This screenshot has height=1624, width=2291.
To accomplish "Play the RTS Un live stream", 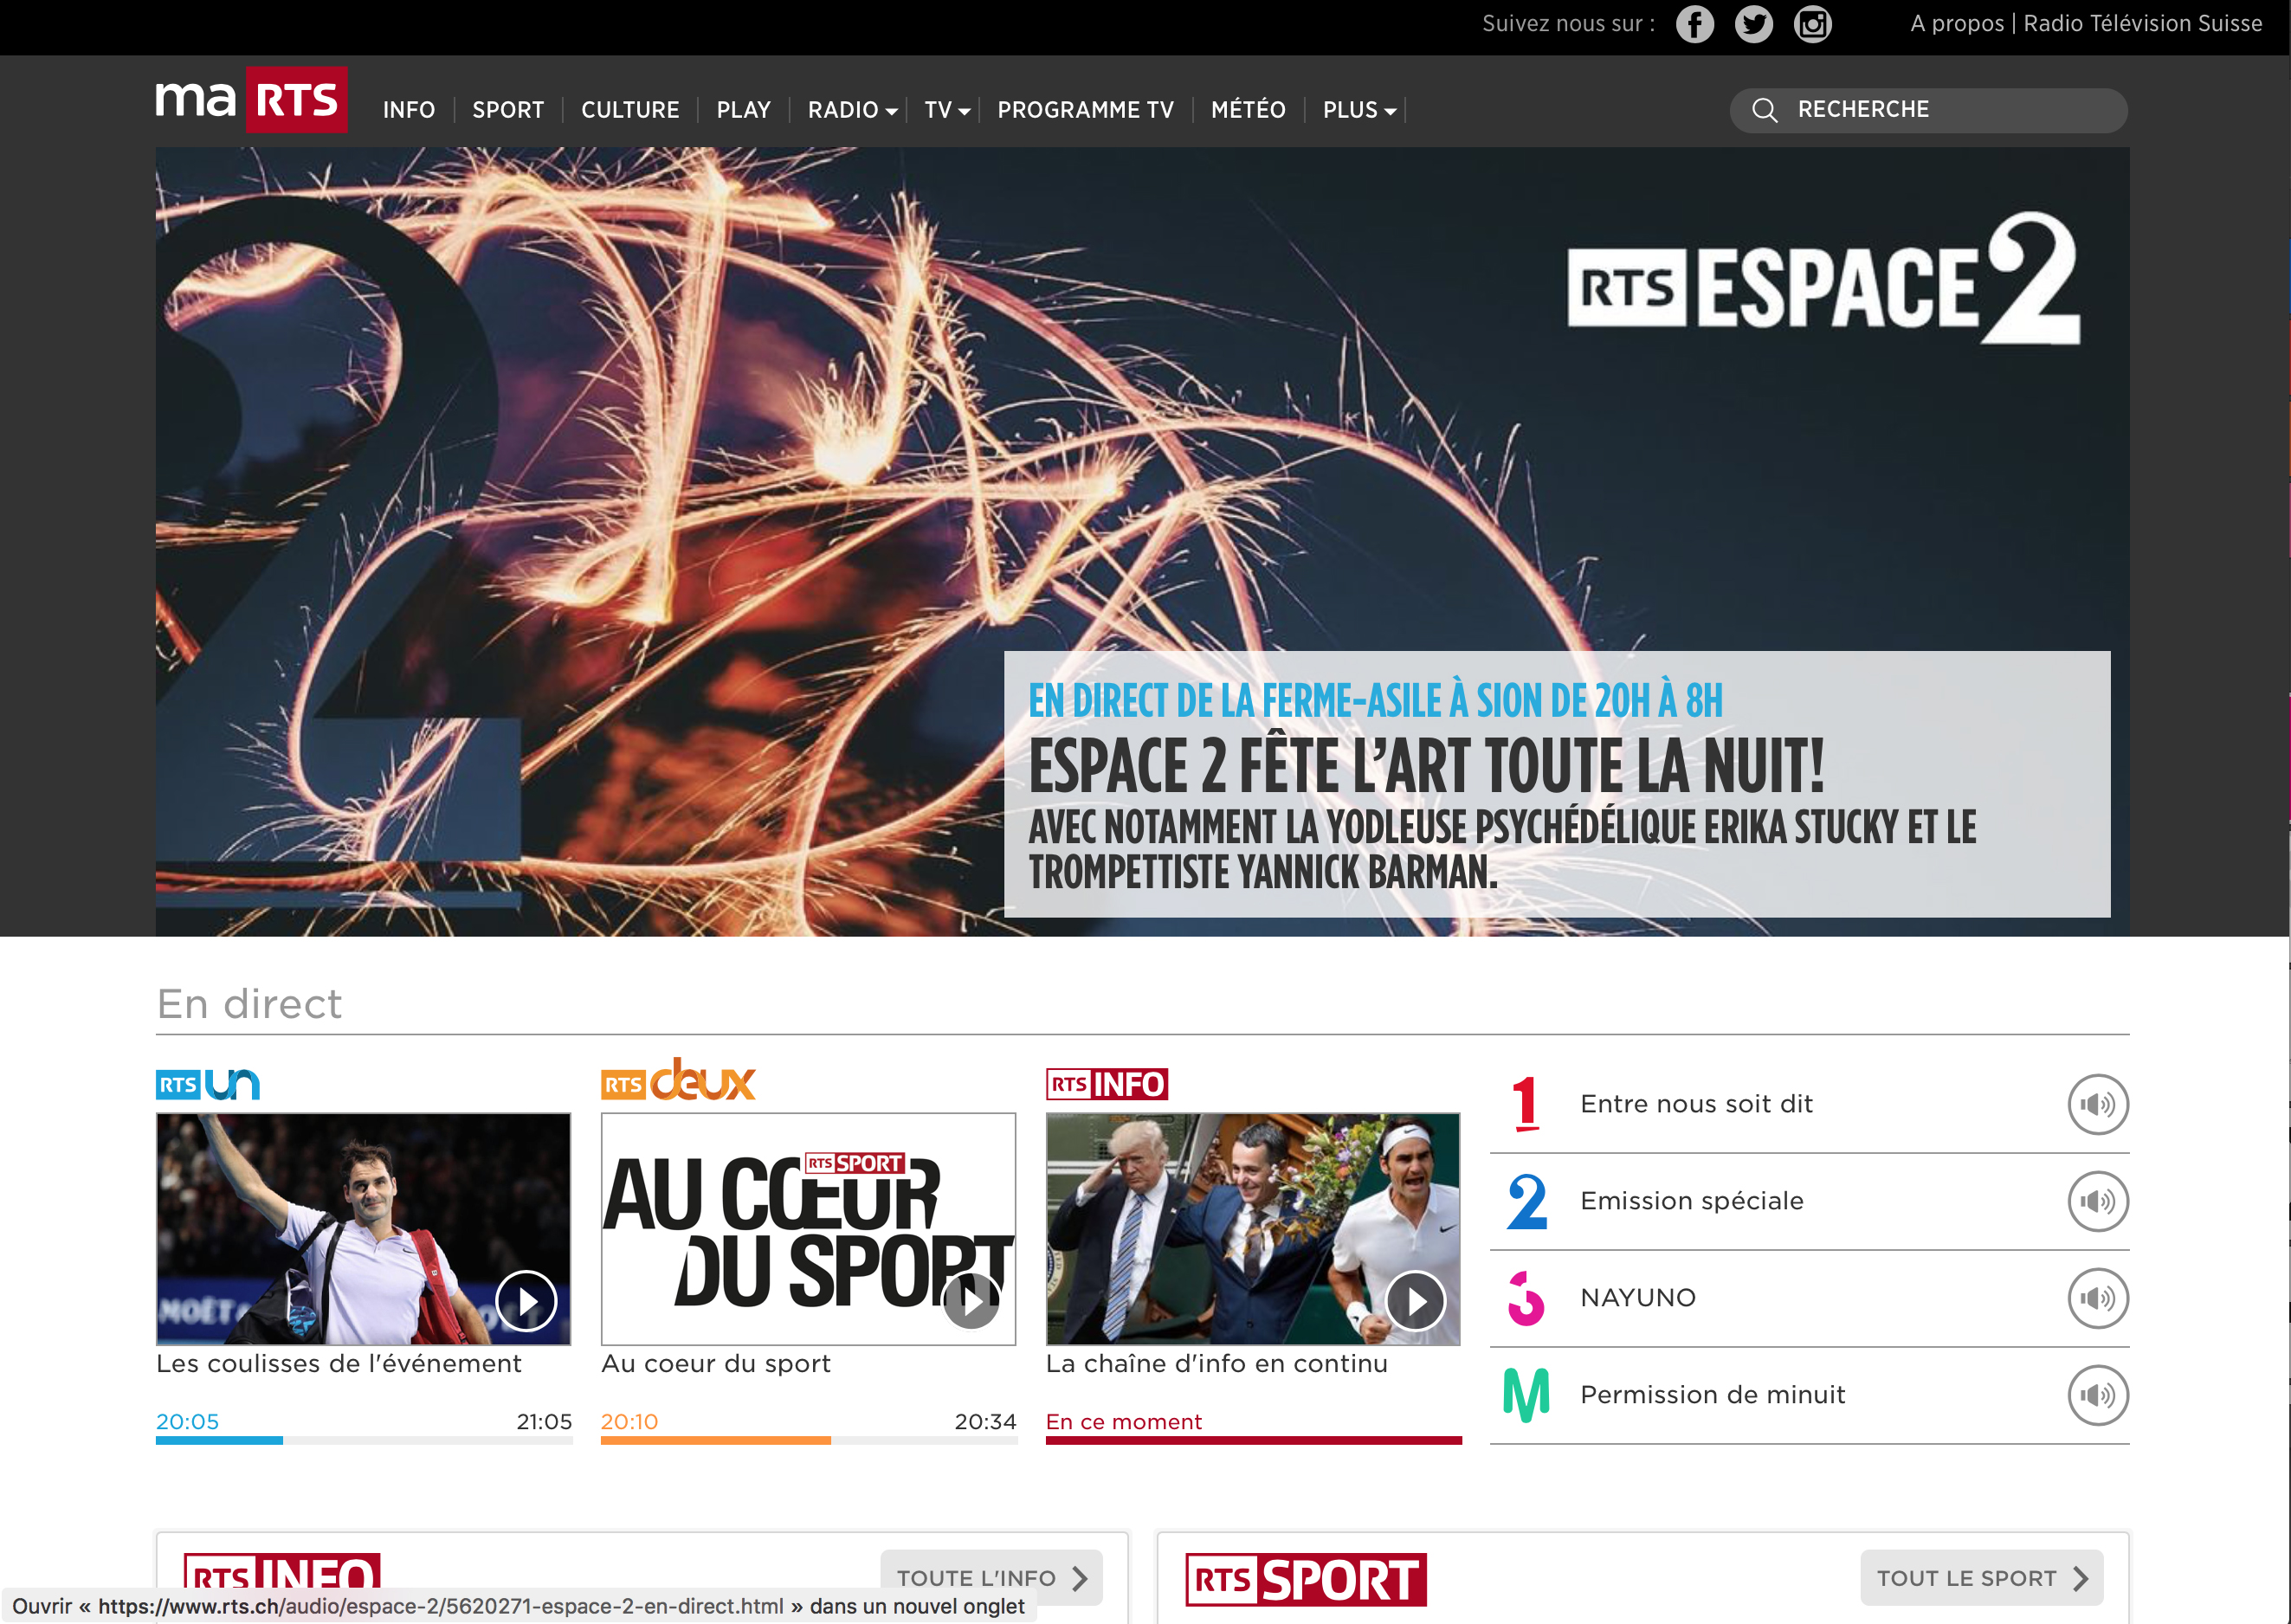I will [x=526, y=1301].
